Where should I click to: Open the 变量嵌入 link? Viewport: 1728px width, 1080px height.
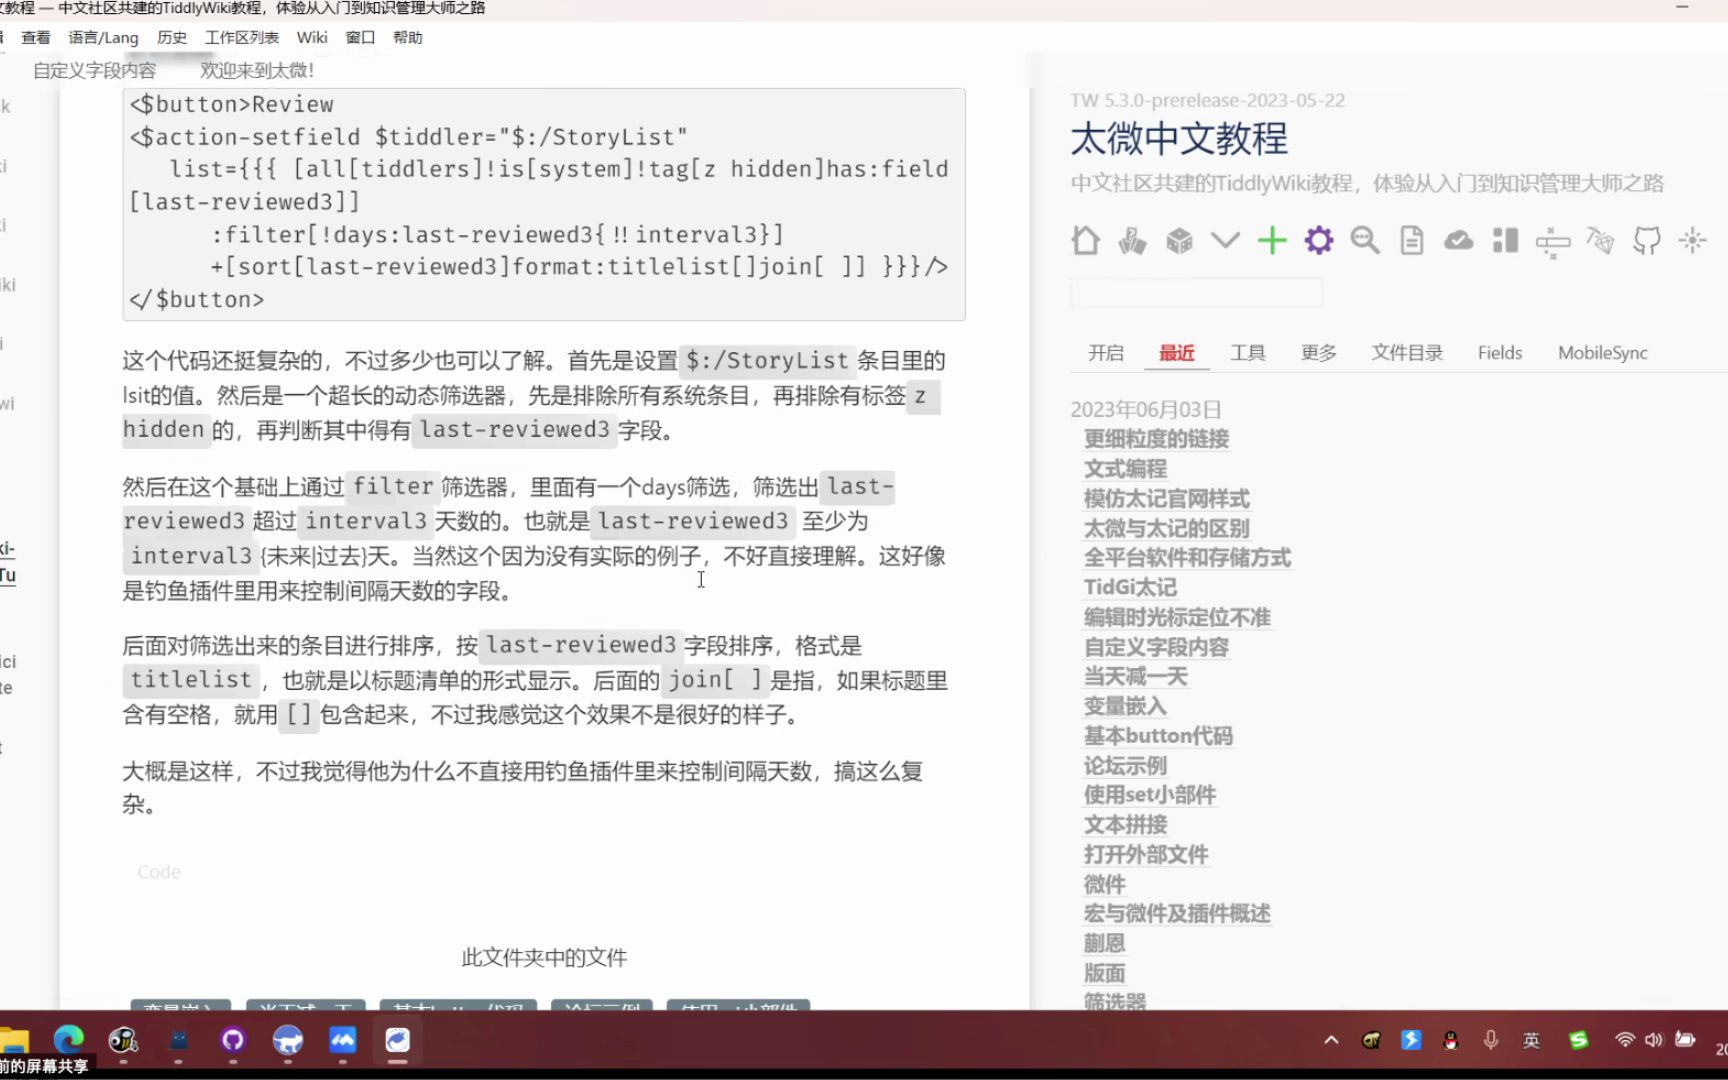click(x=1126, y=706)
